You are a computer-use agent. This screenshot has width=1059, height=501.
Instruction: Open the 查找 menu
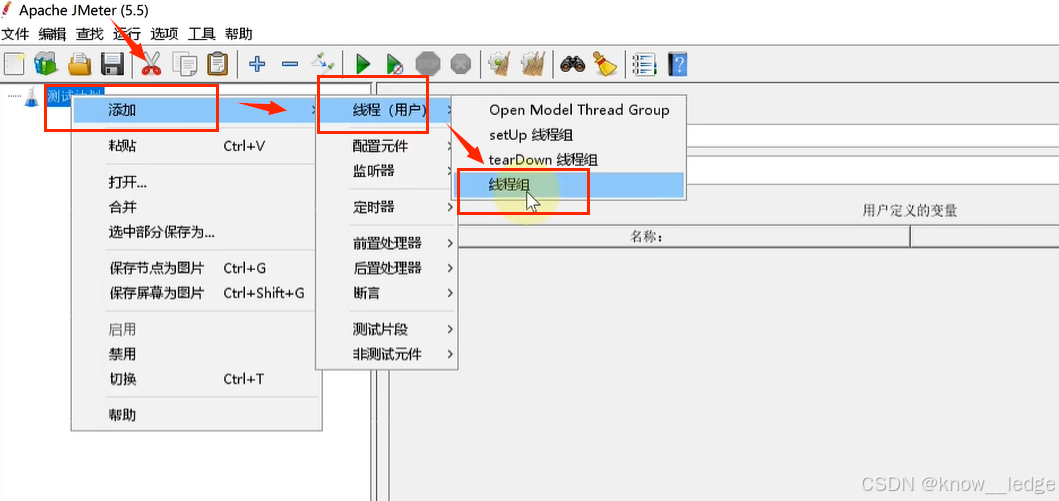click(90, 34)
